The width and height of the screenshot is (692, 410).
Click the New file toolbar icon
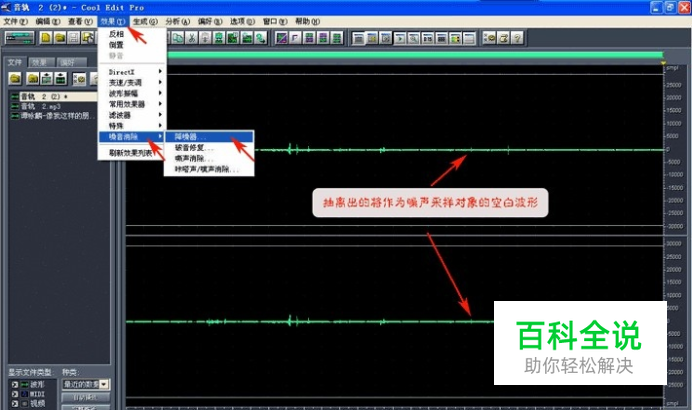(x=46, y=38)
